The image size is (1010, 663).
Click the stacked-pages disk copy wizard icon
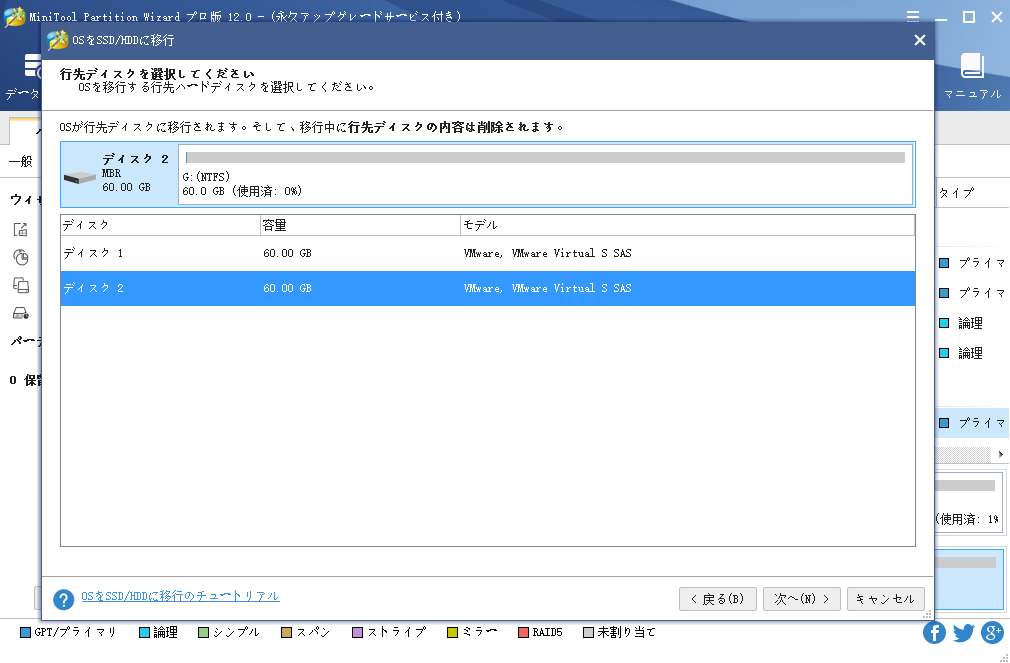[x=21, y=285]
